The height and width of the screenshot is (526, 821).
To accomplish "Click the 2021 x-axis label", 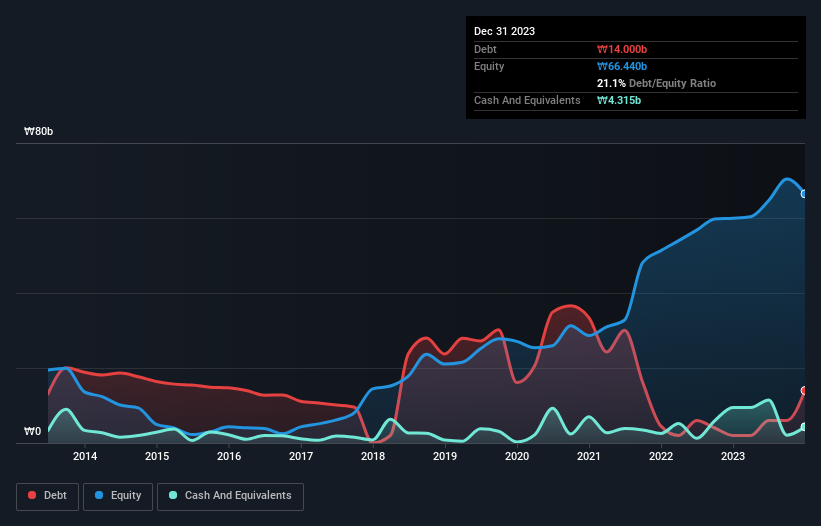I will [x=589, y=456].
